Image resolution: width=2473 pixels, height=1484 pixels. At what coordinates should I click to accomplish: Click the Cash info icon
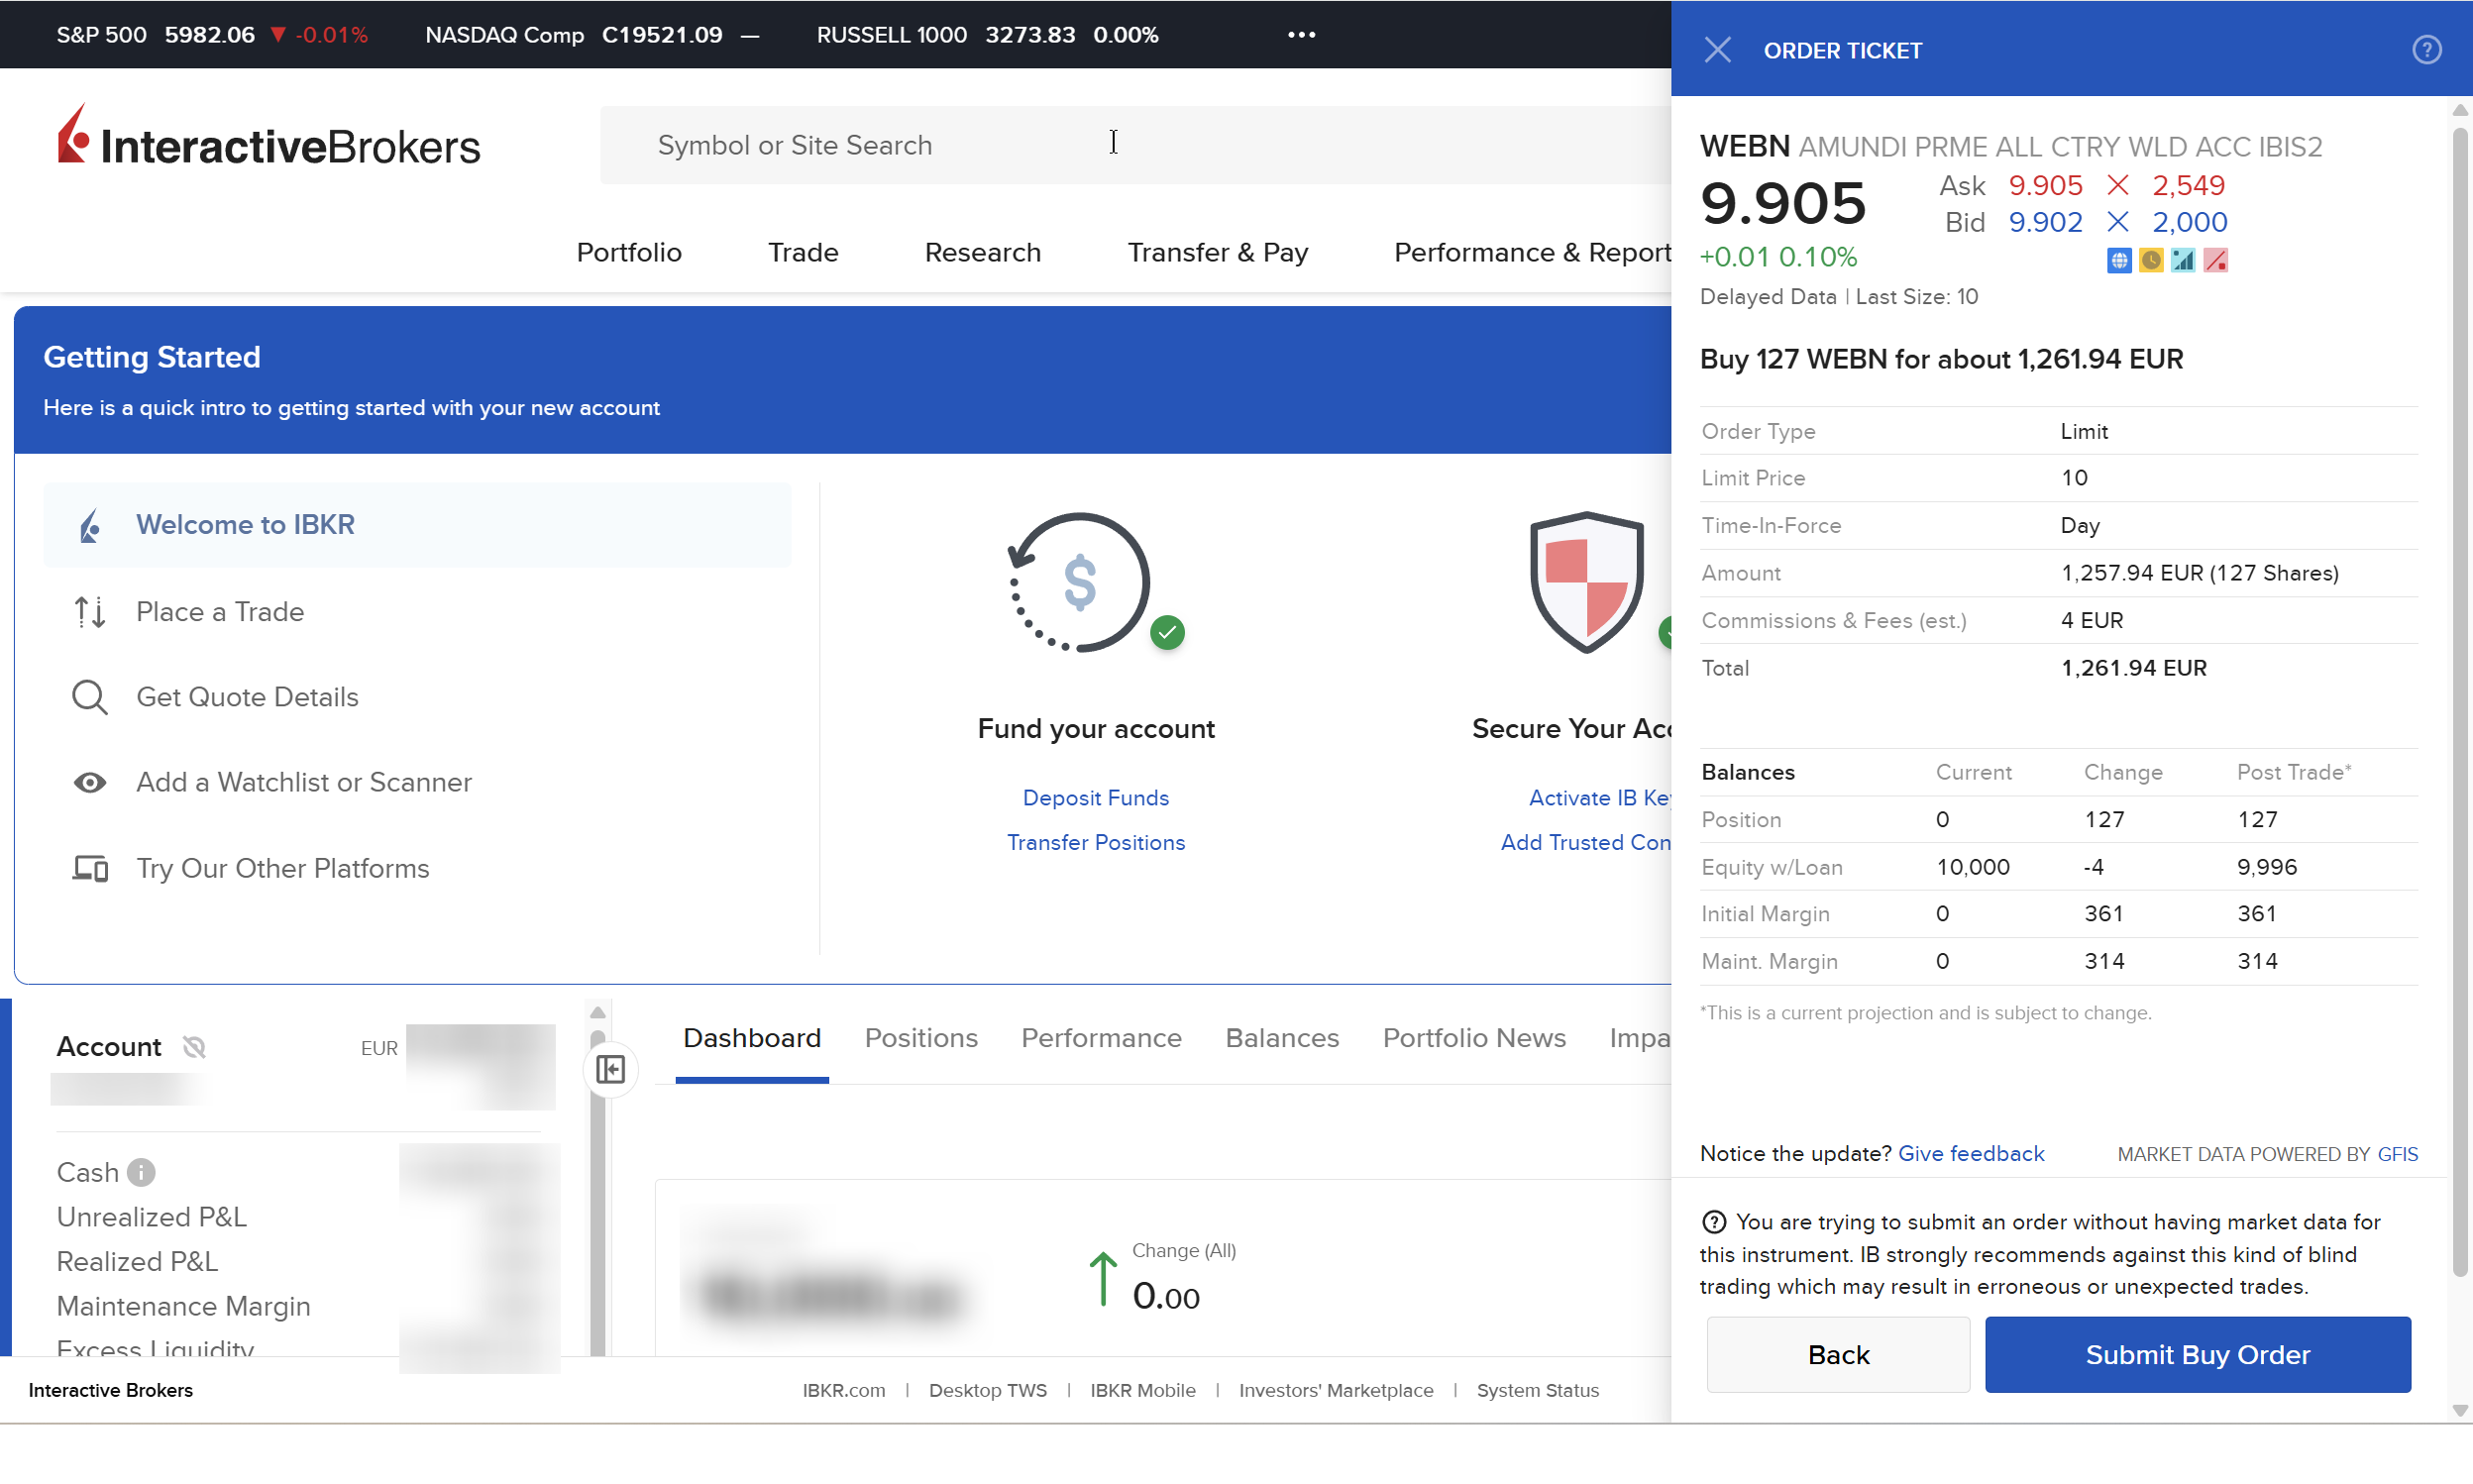point(141,1172)
